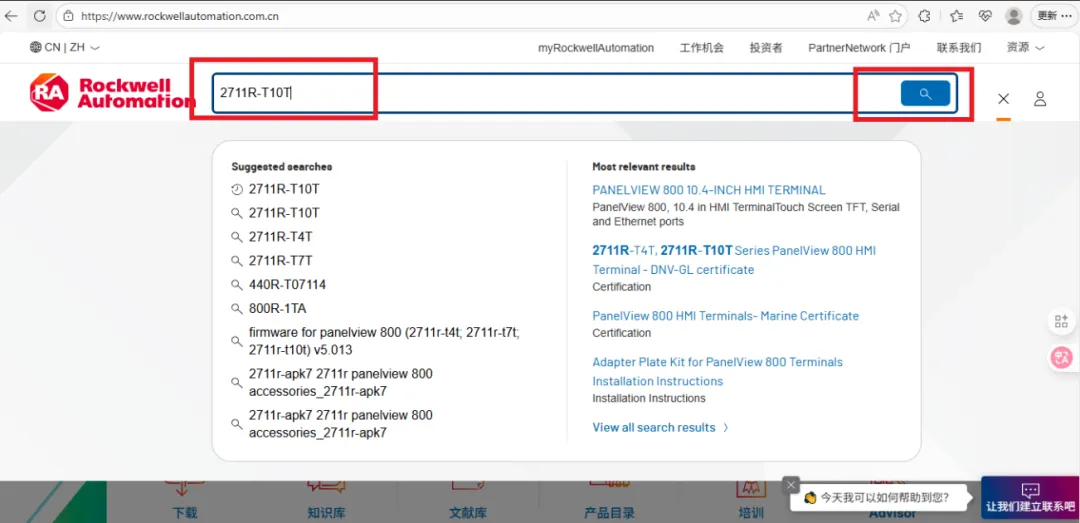Open the 今天我可以如何帮助到您 chat bubble

(879, 496)
